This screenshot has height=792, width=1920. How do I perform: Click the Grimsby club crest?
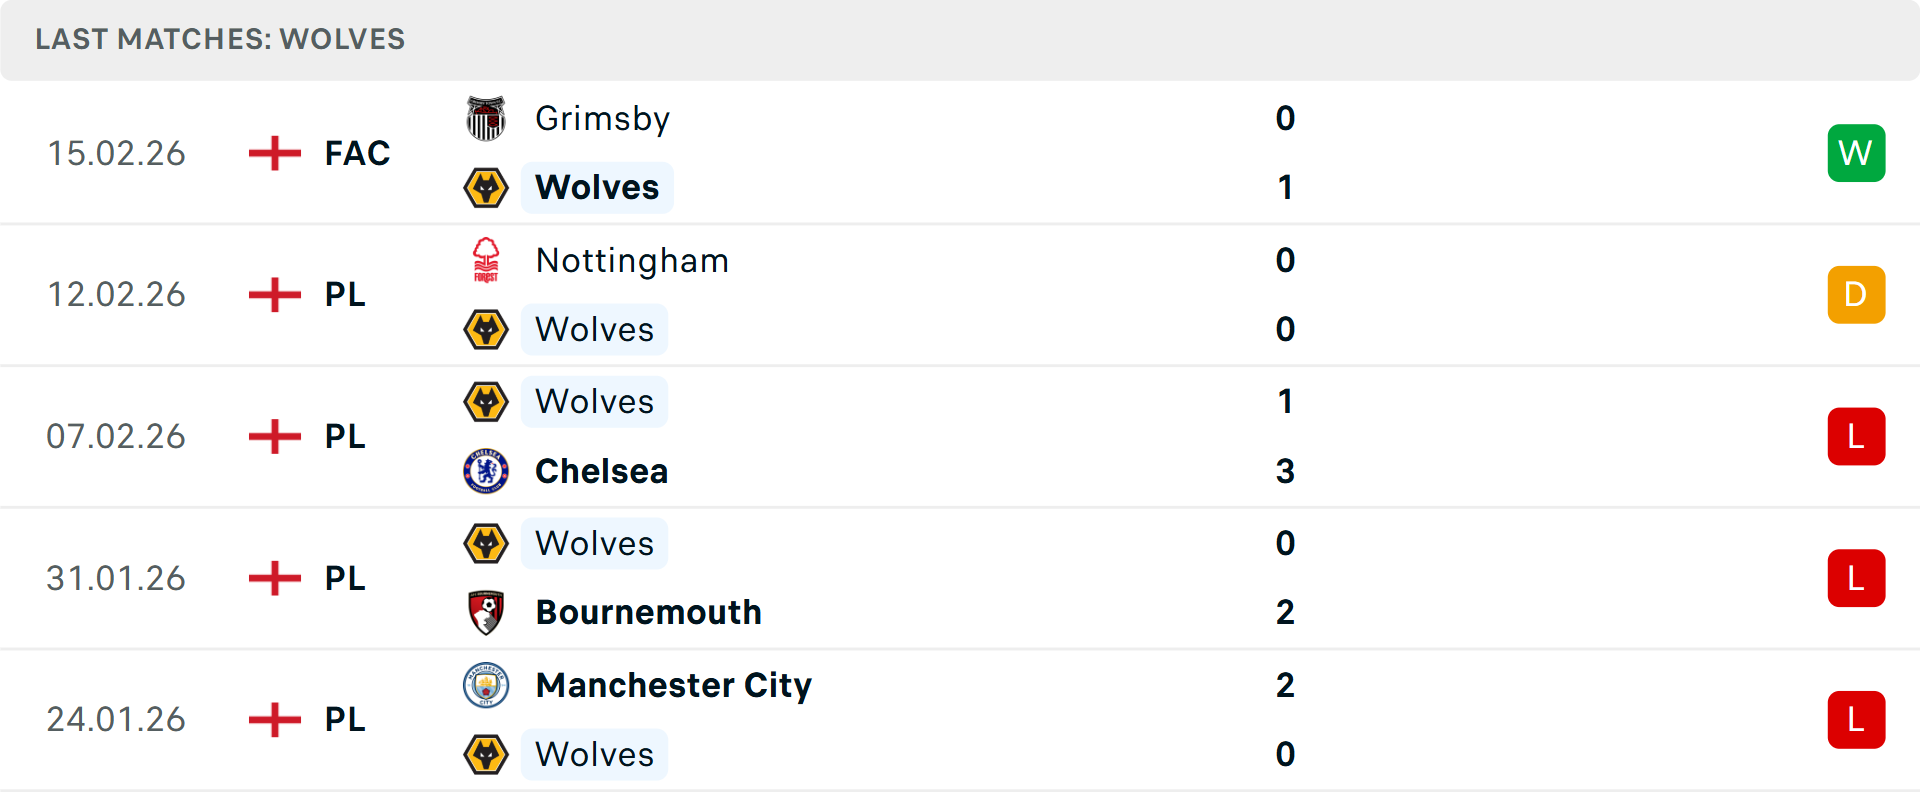[486, 118]
